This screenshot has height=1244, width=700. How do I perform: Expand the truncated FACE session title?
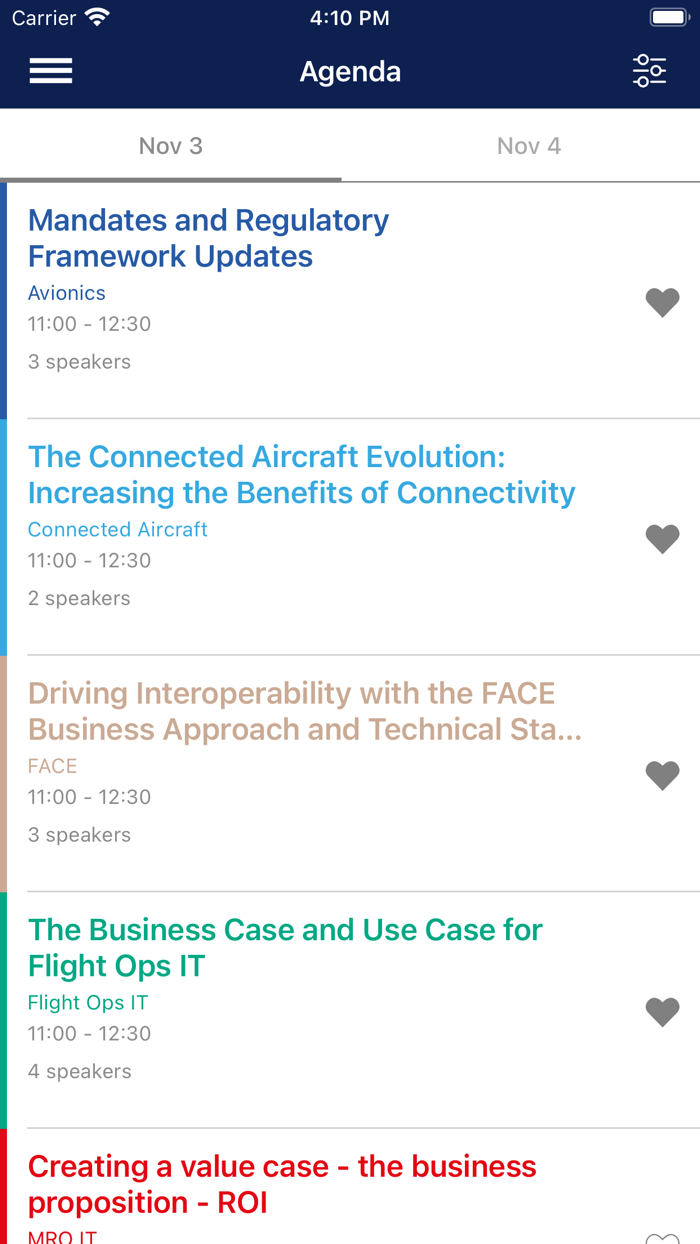pos(292,711)
